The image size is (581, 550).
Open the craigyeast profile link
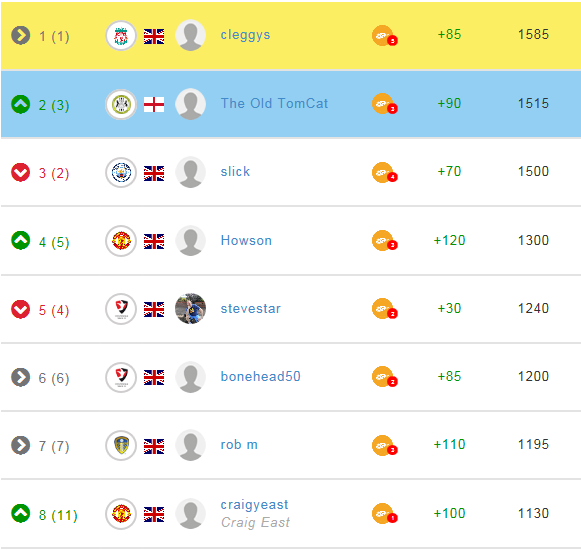click(x=254, y=505)
